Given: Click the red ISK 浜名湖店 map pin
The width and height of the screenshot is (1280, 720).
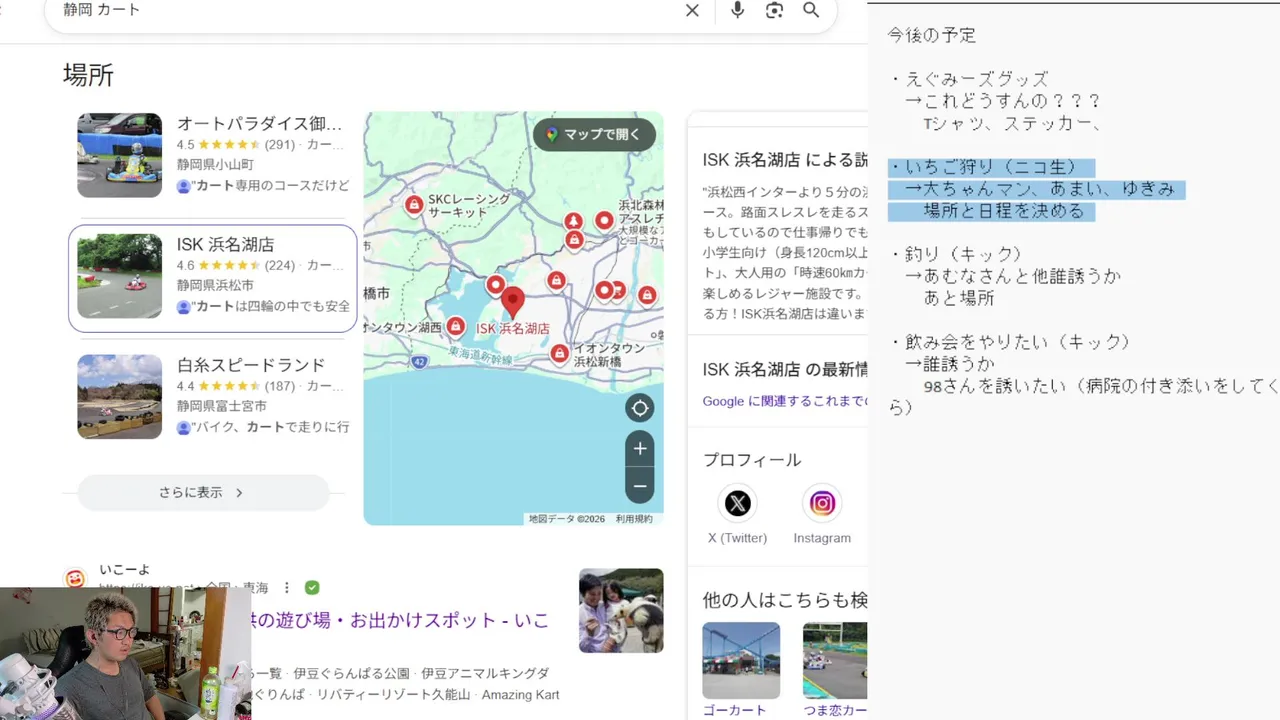Looking at the screenshot, I should click(513, 301).
